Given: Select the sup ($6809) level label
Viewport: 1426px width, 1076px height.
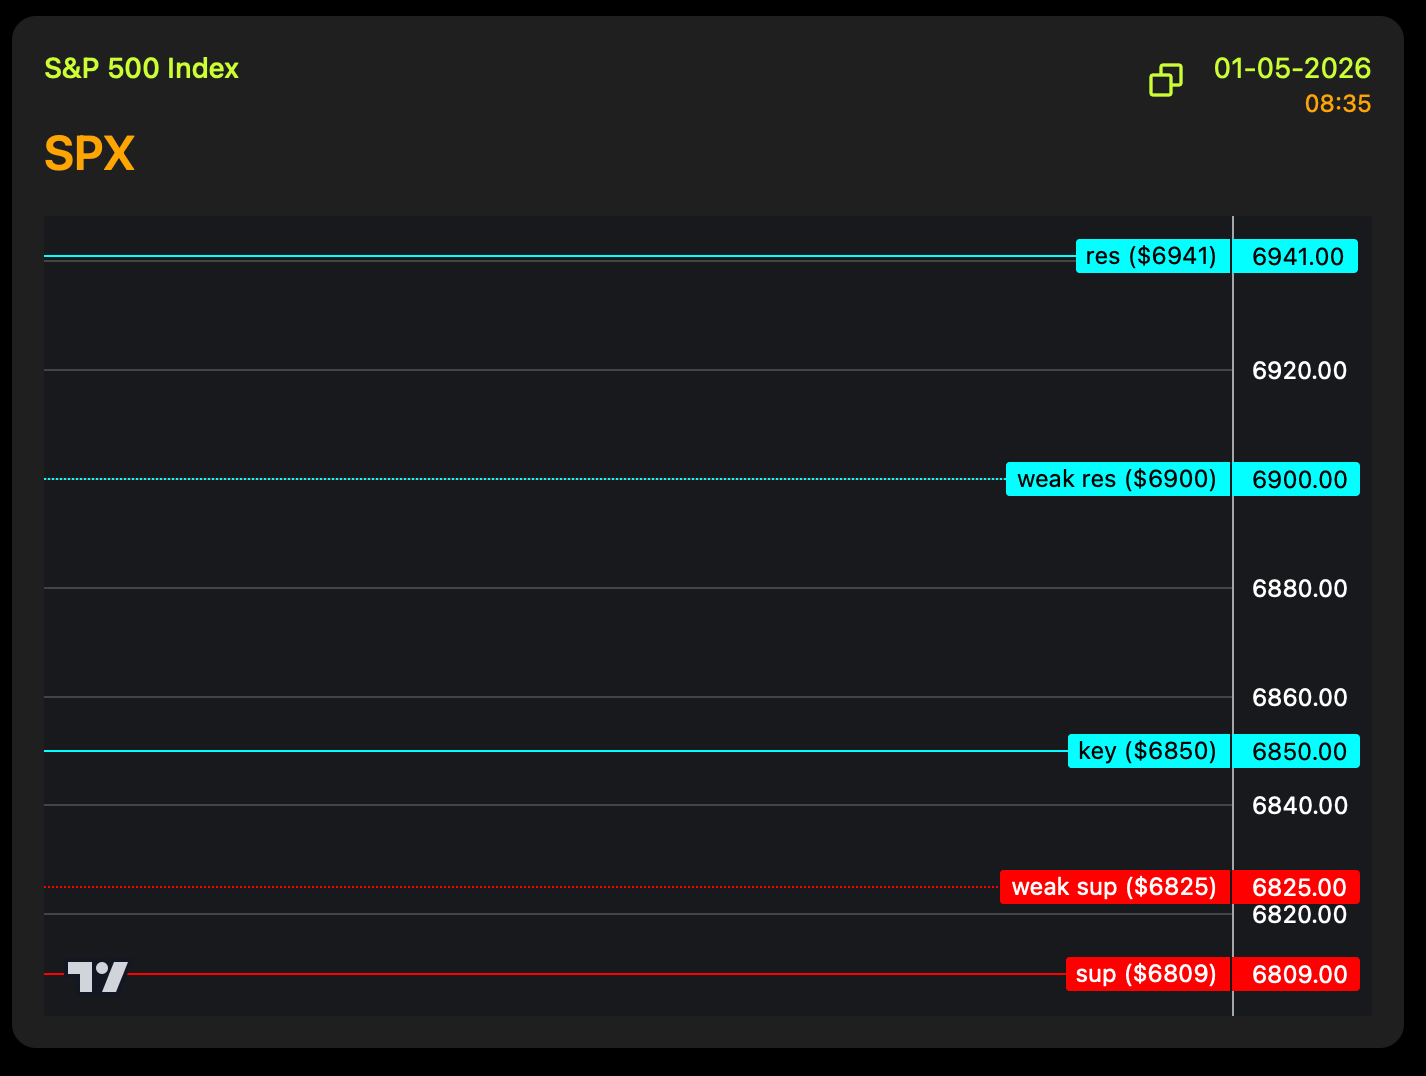Looking at the screenshot, I should [1146, 974].
